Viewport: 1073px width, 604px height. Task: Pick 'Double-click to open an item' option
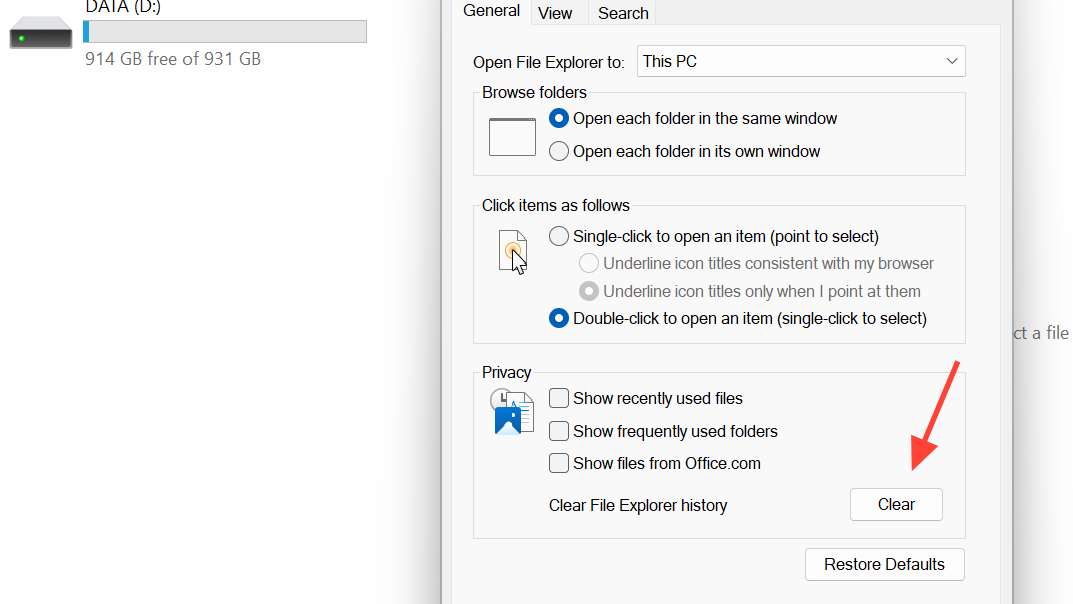click(559, 319)
